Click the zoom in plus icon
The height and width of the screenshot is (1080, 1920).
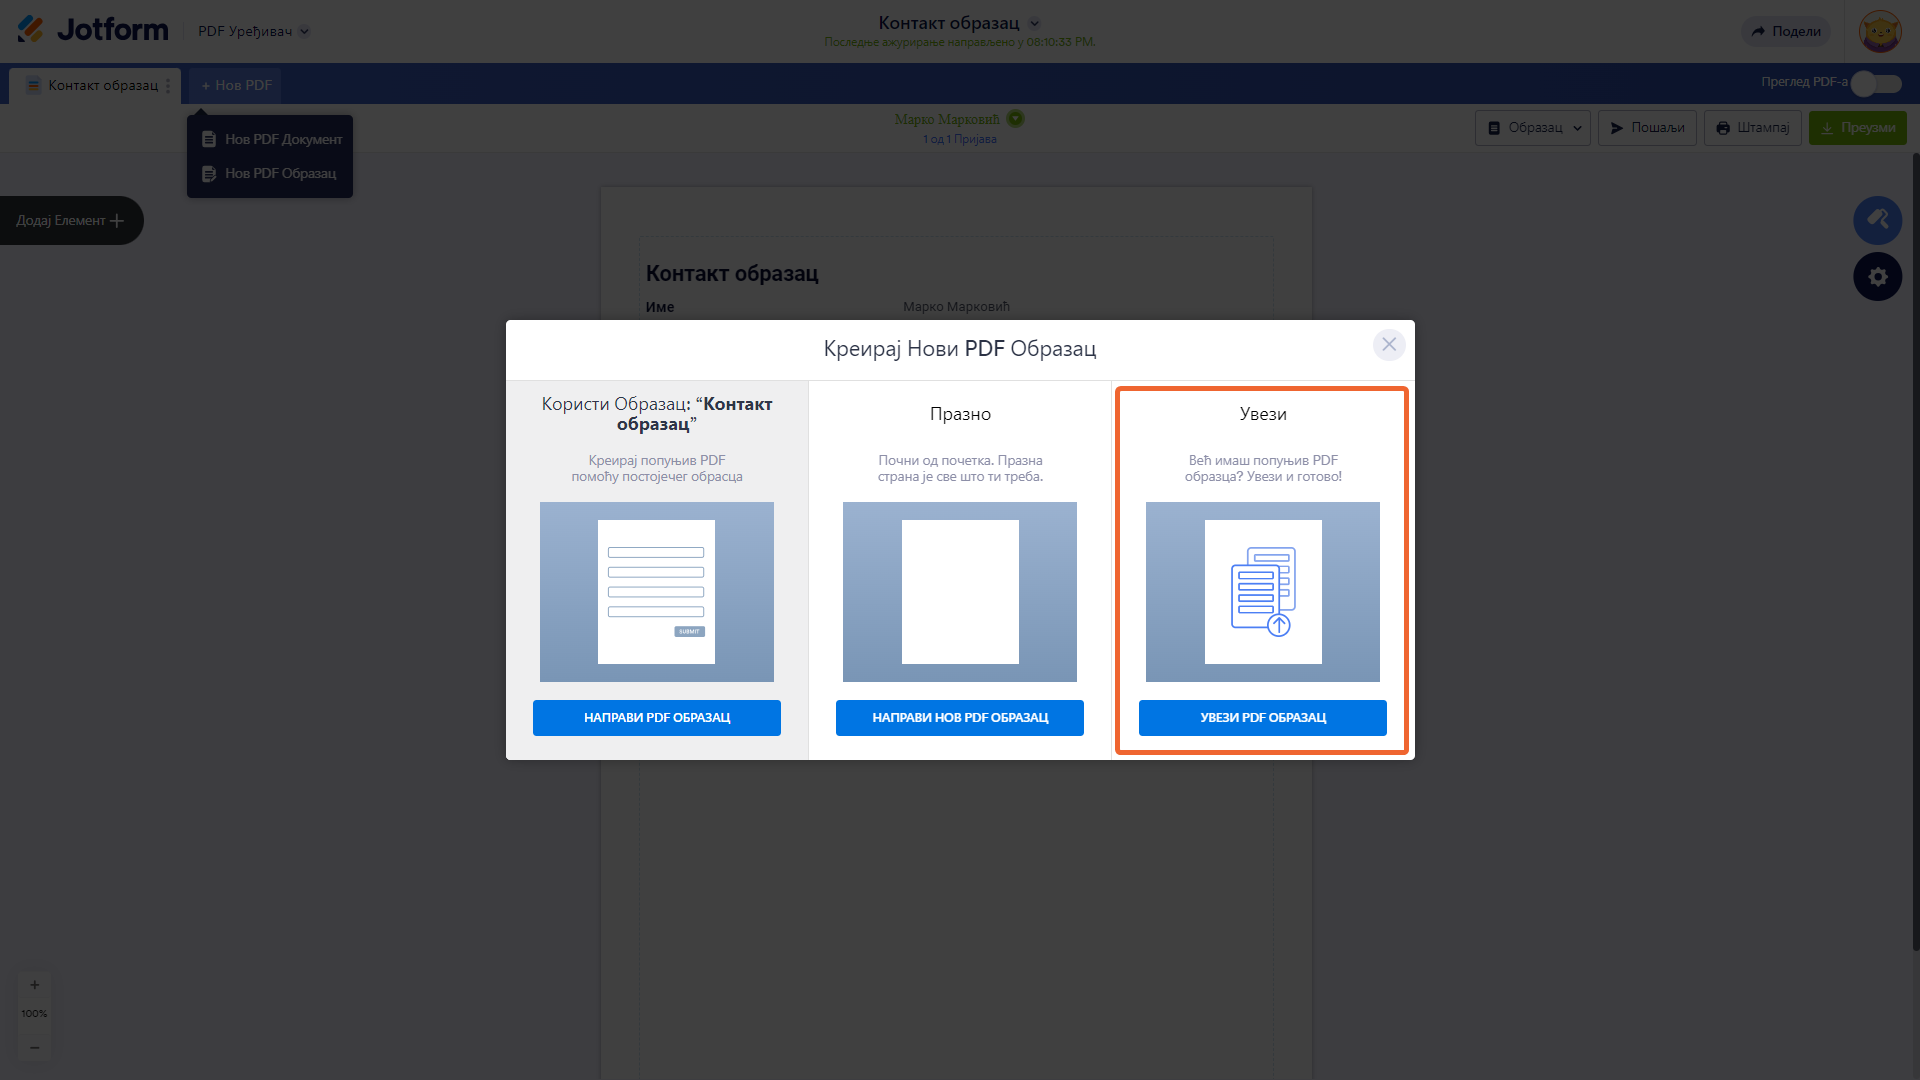34,985
